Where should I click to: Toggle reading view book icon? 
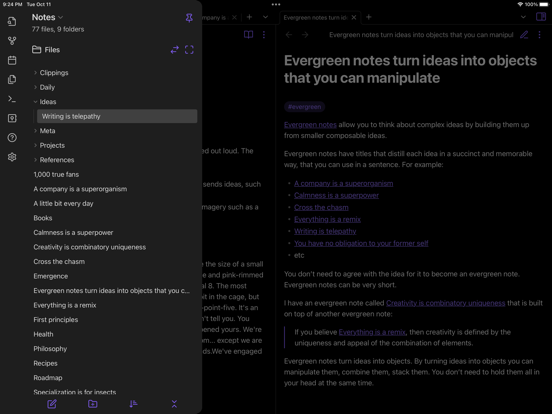coord(249,34)
